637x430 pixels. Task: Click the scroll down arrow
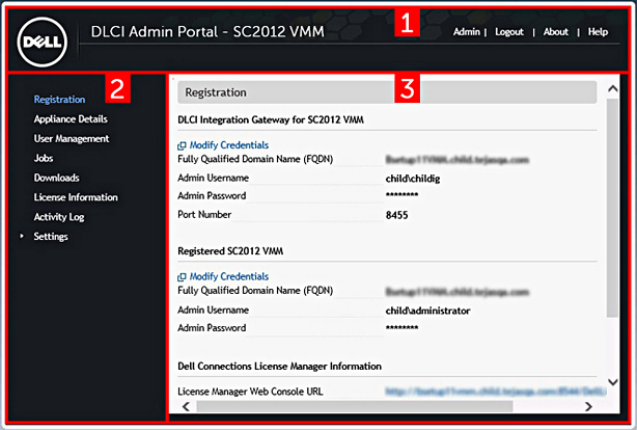point(613,382)
